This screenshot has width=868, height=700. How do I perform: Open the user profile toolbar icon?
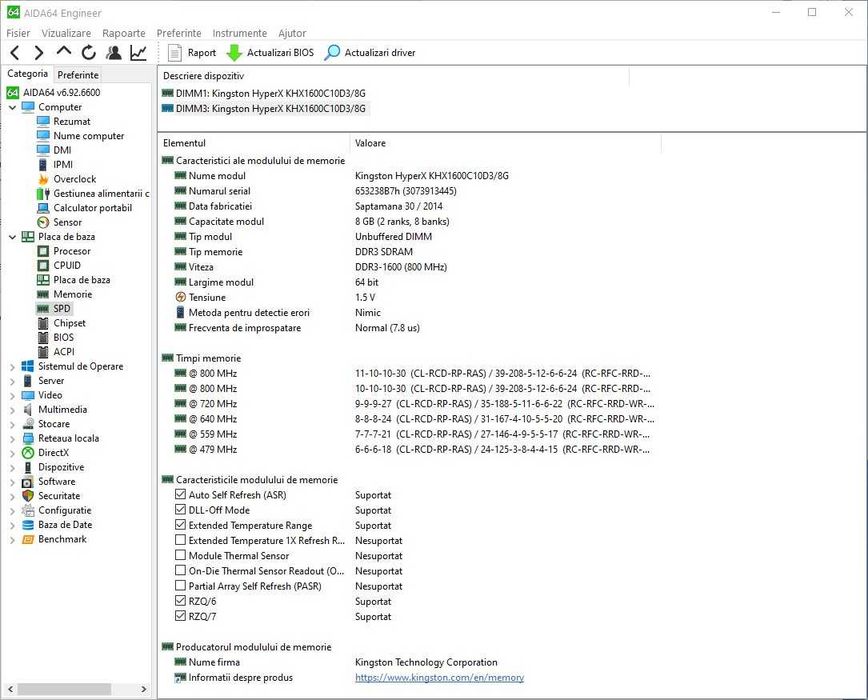point(114,53)
